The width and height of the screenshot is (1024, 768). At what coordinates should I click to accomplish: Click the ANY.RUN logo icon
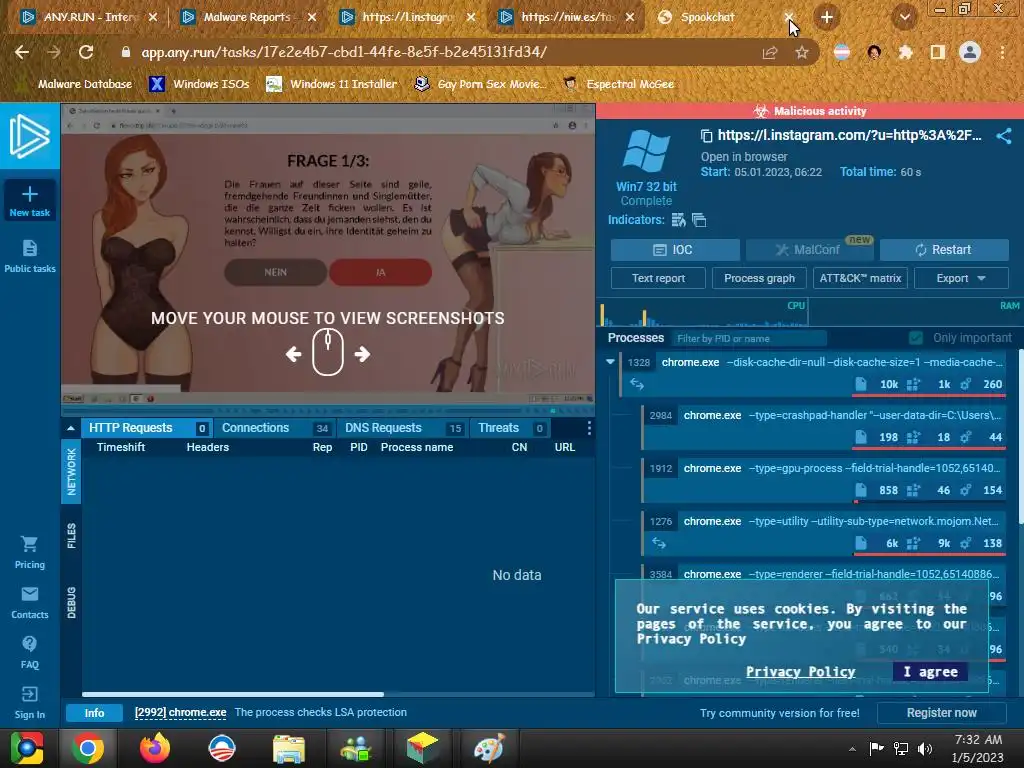(x=29, y=136)
